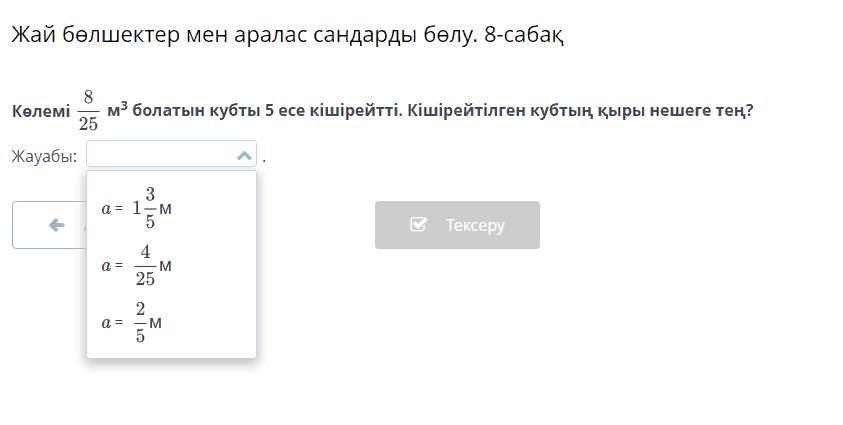Click the 8-сабақ lesson number text
Image resolution: width=843 pixels, height=425 pixels.
point(524,35)
